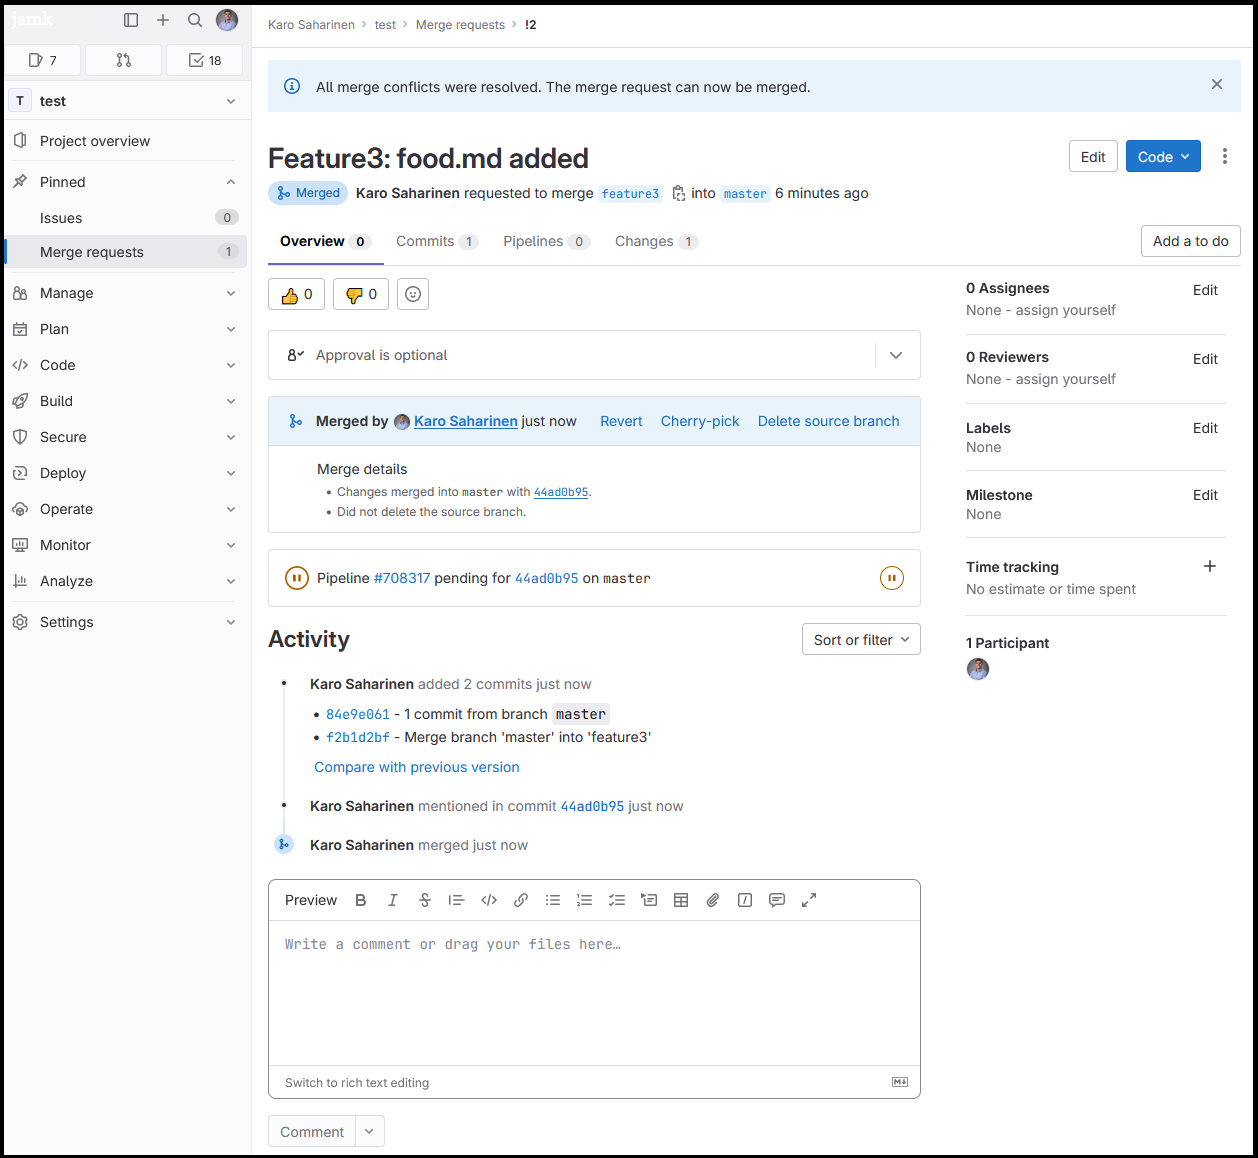This screenshot has width=1258, height=1158.
Task: Open search from the top sidebar icon
Action: [x=195, y=20]
